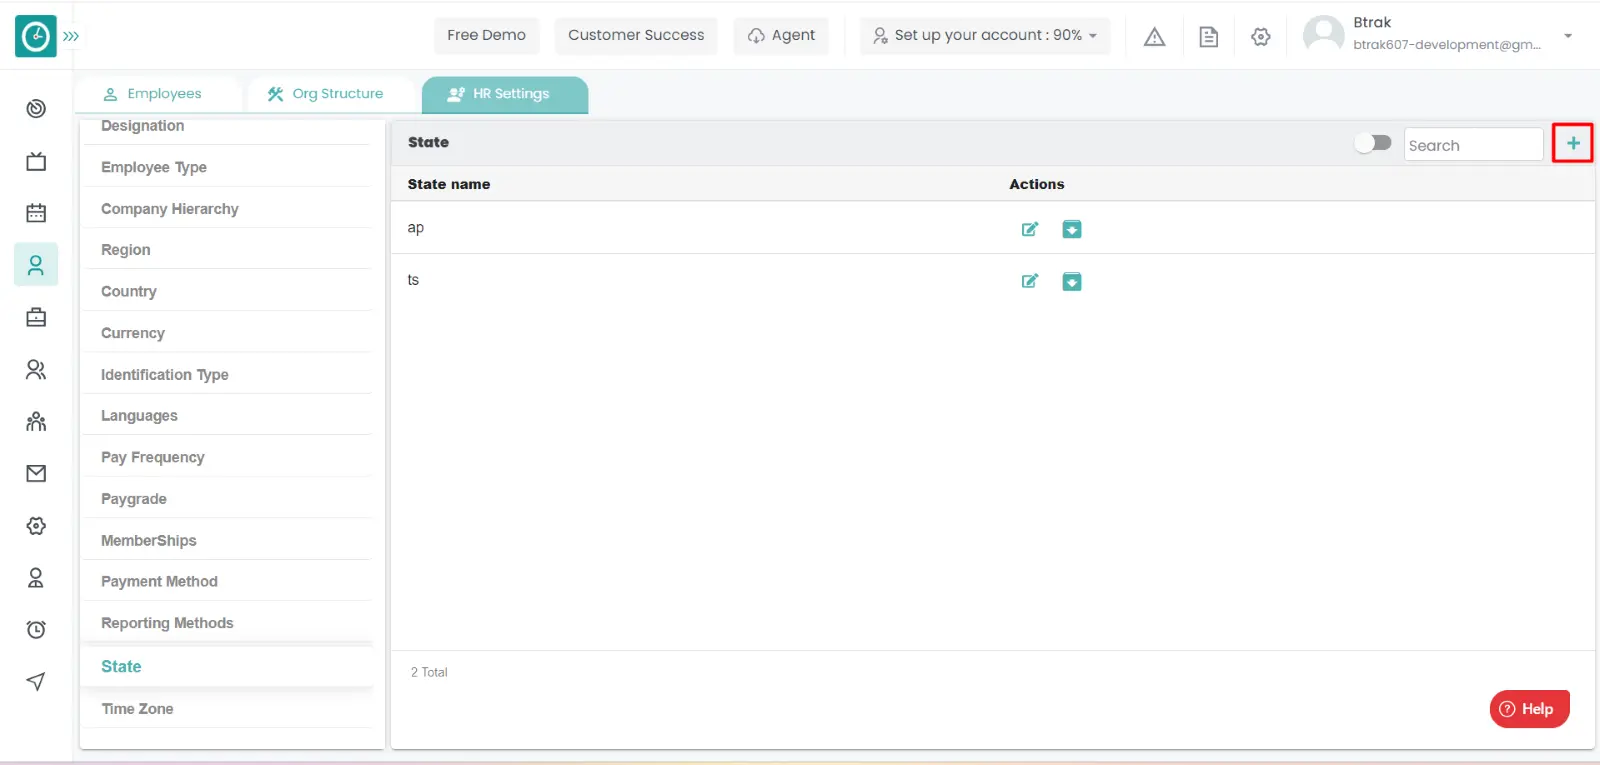Viewport: 1600px width, 765px height.
Task: Open the gear settings icon in sidebar
Action: pos(36,525)
